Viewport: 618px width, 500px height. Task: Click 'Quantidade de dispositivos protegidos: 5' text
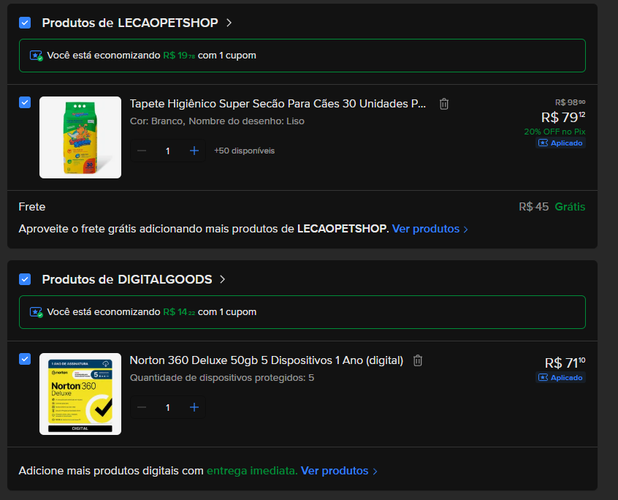click(222, 378)
